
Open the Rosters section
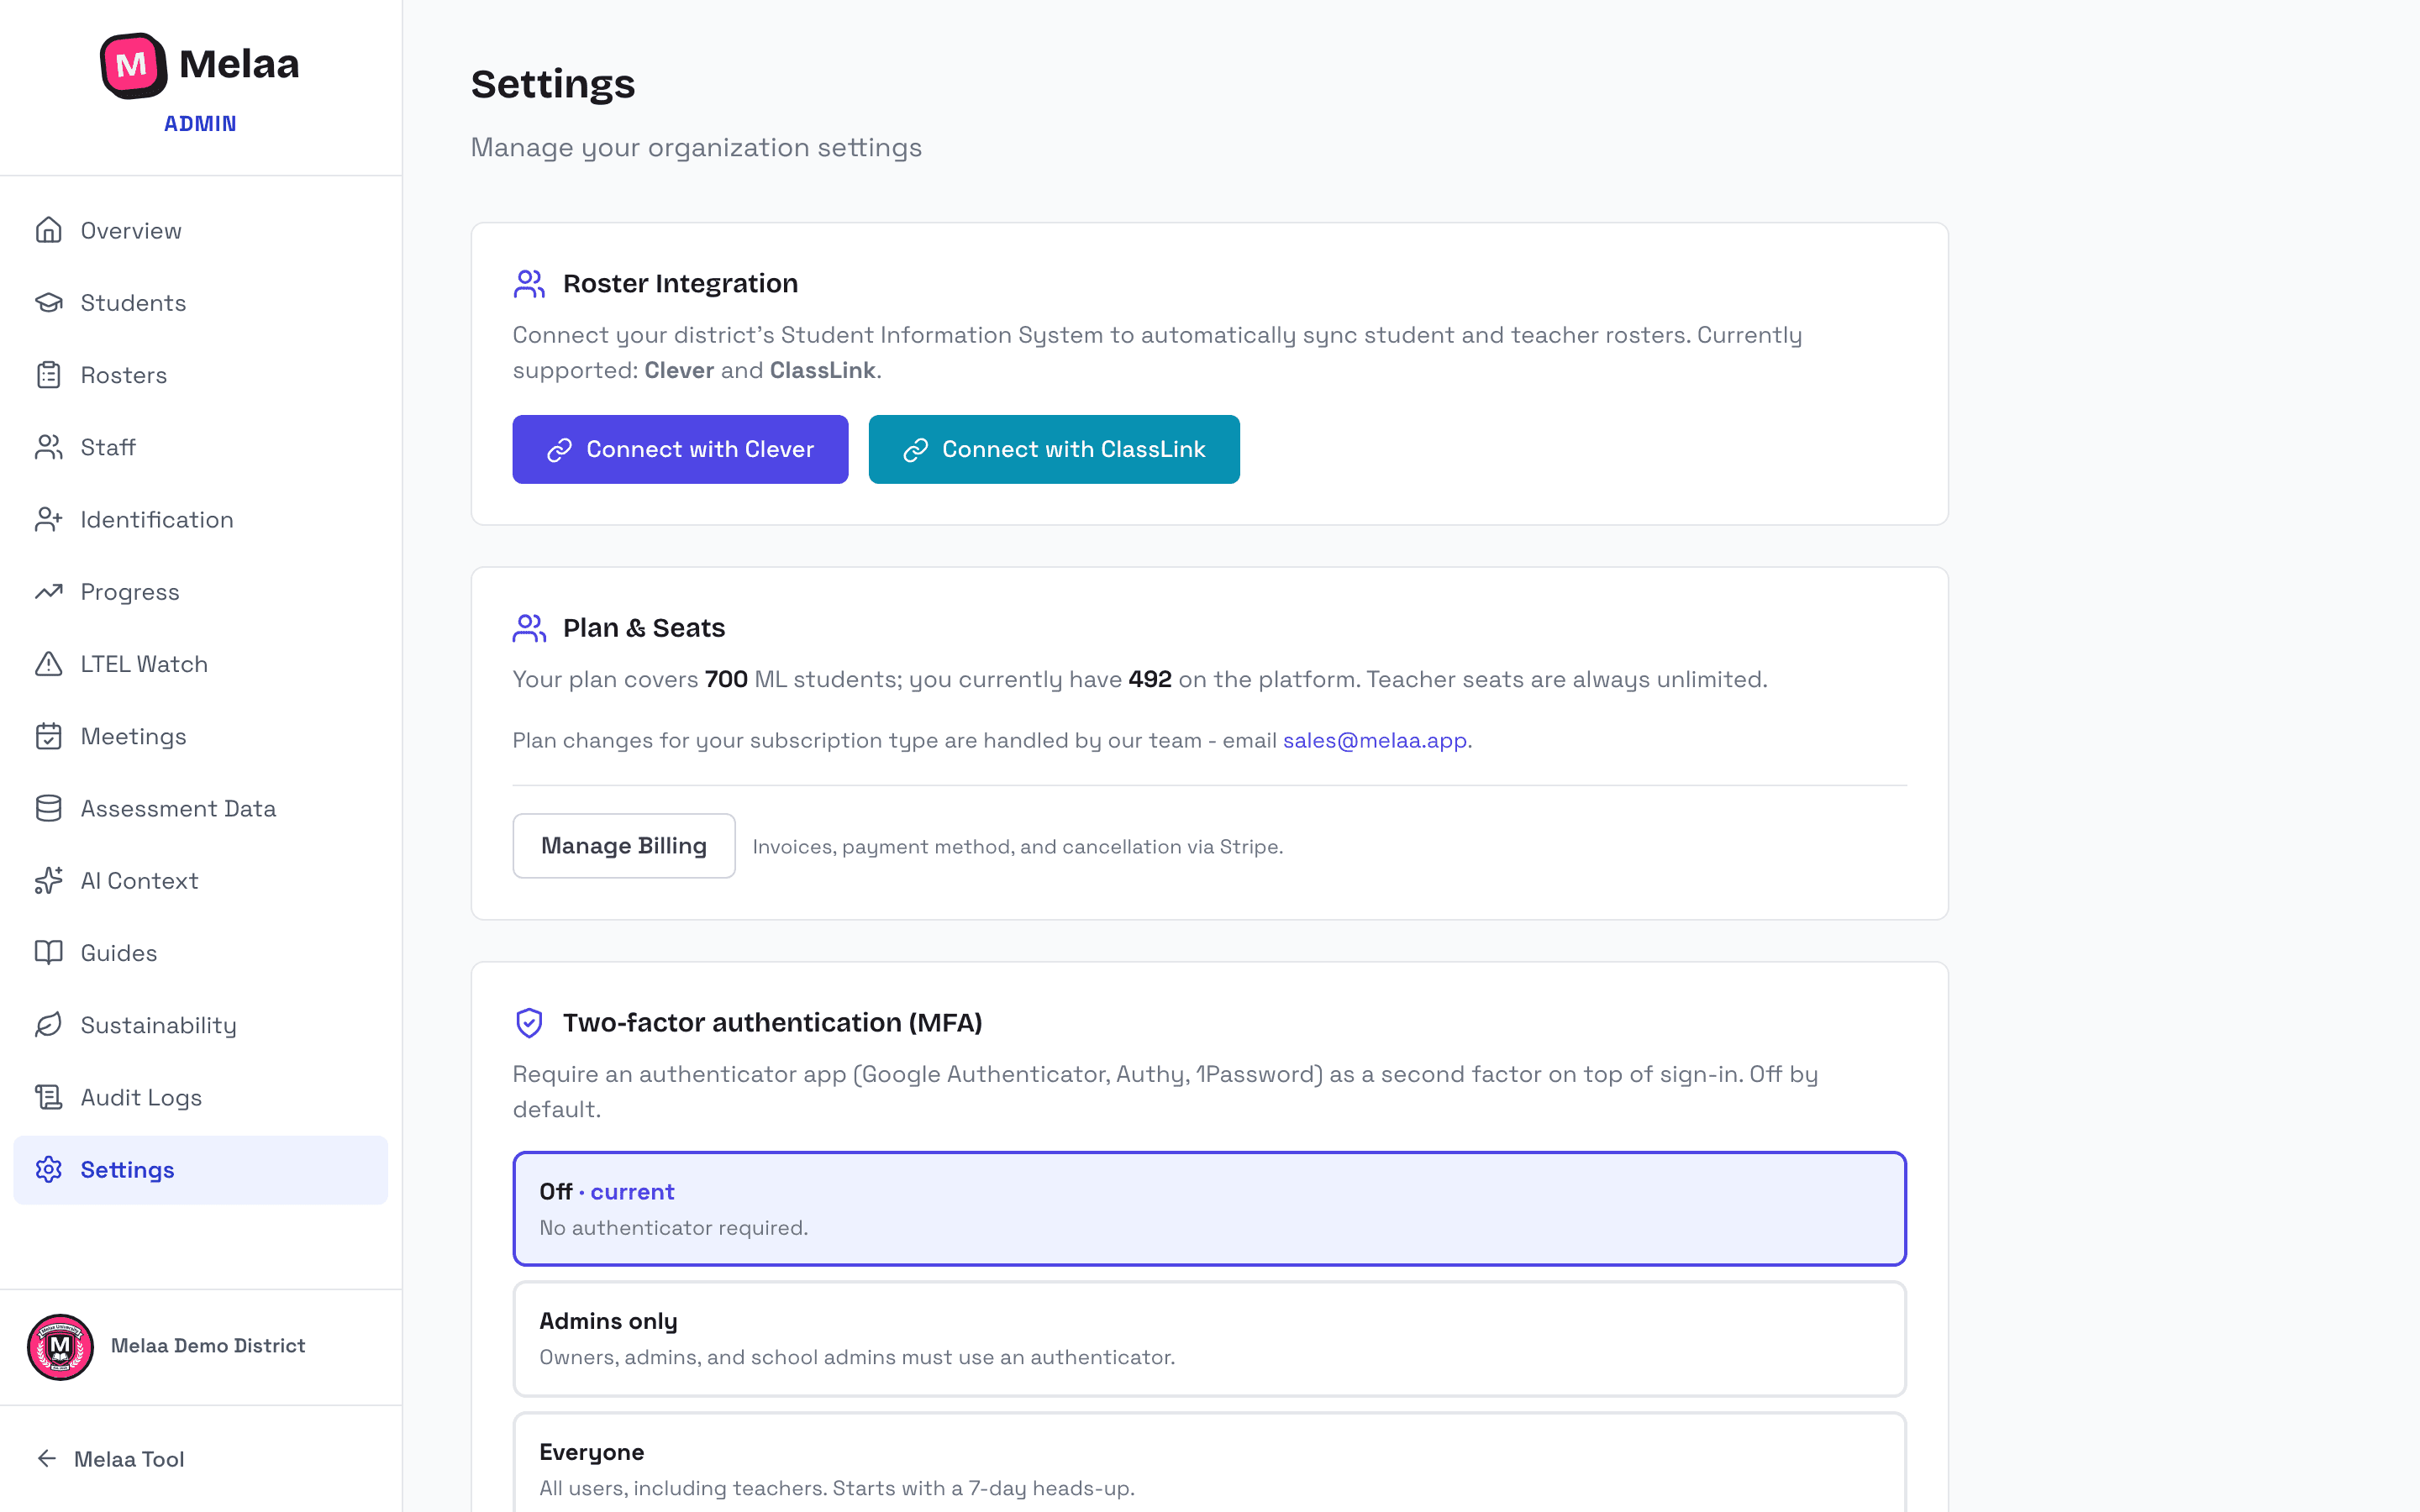200,375
